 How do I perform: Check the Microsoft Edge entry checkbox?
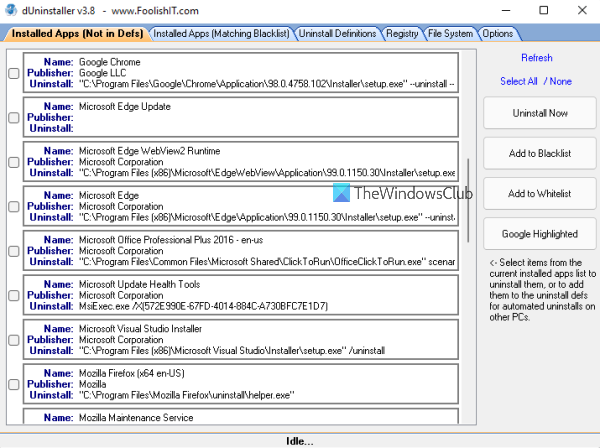click(14, 207)
